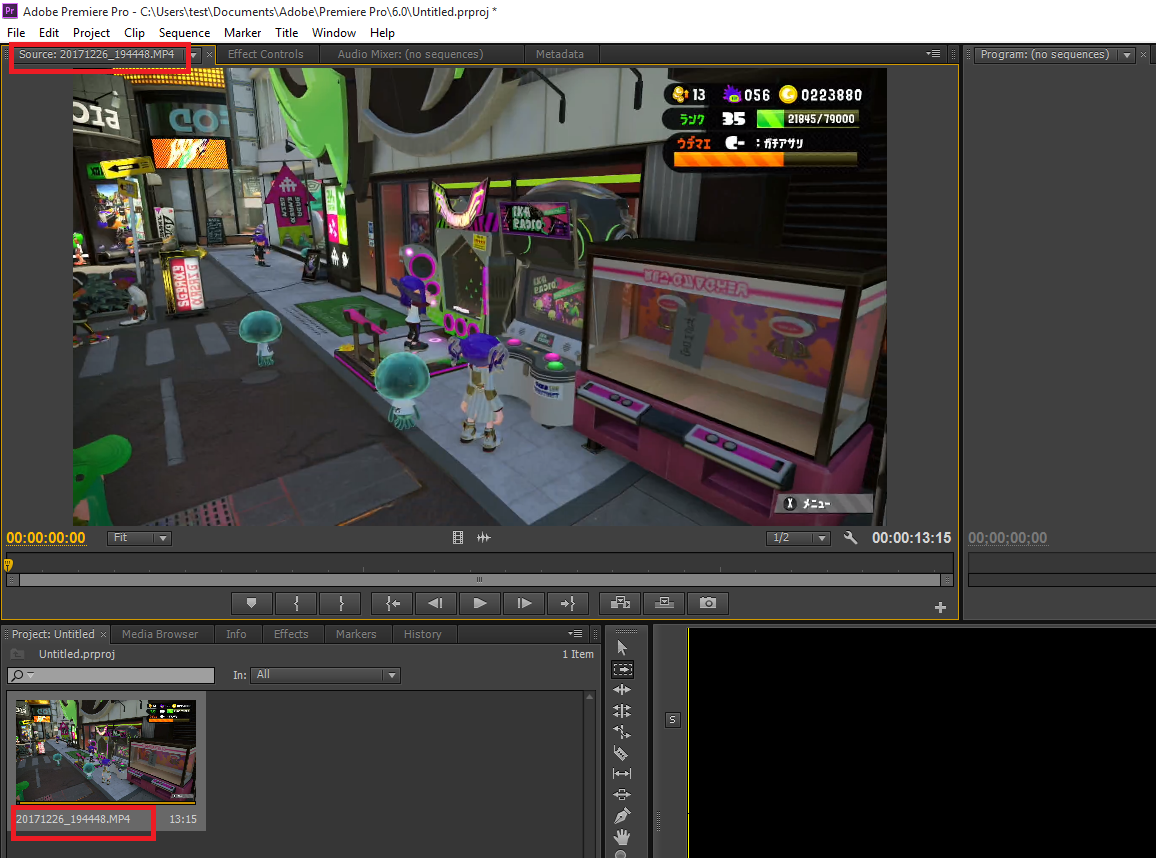This screenshot has width=1156, height=858.
Task: Switch to the Metadata tab
Action: (x=560, y=55)
